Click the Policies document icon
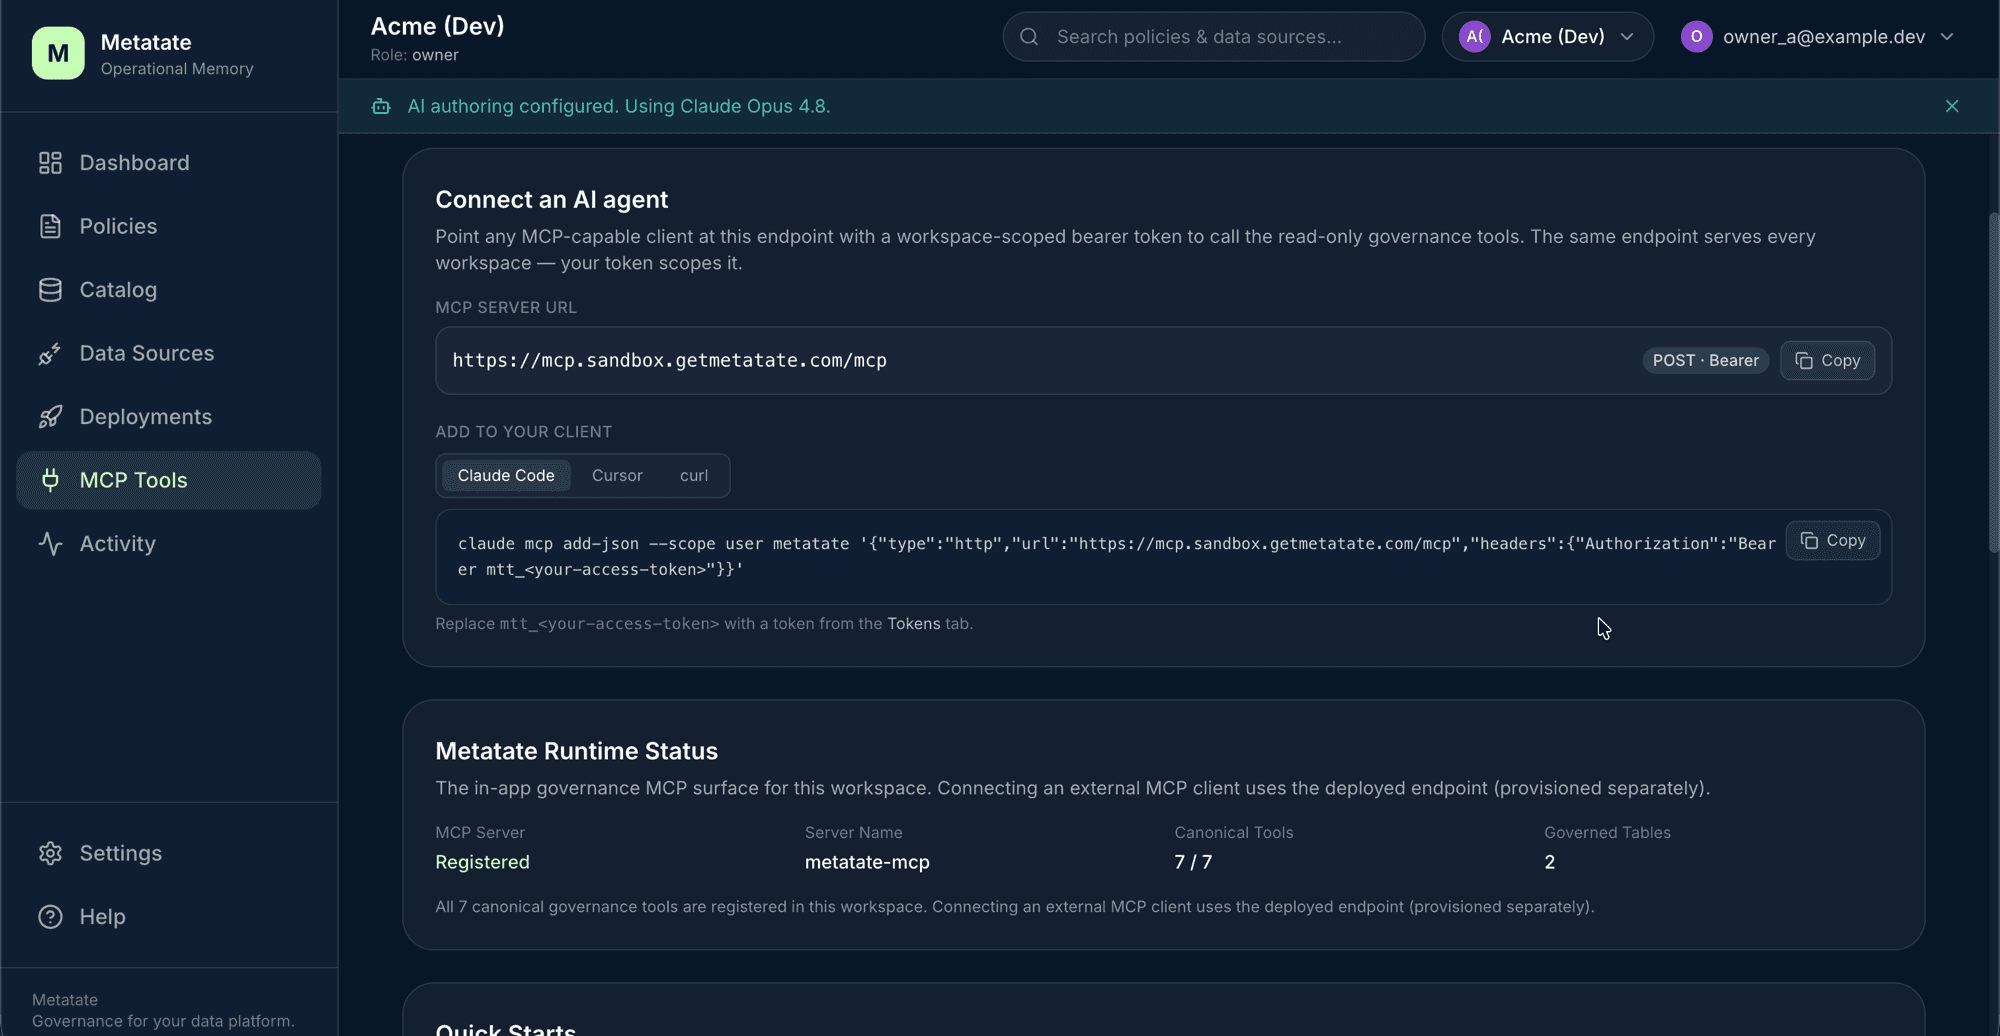The width and height of the screenshot is (2000, 1036). [50, 226]
